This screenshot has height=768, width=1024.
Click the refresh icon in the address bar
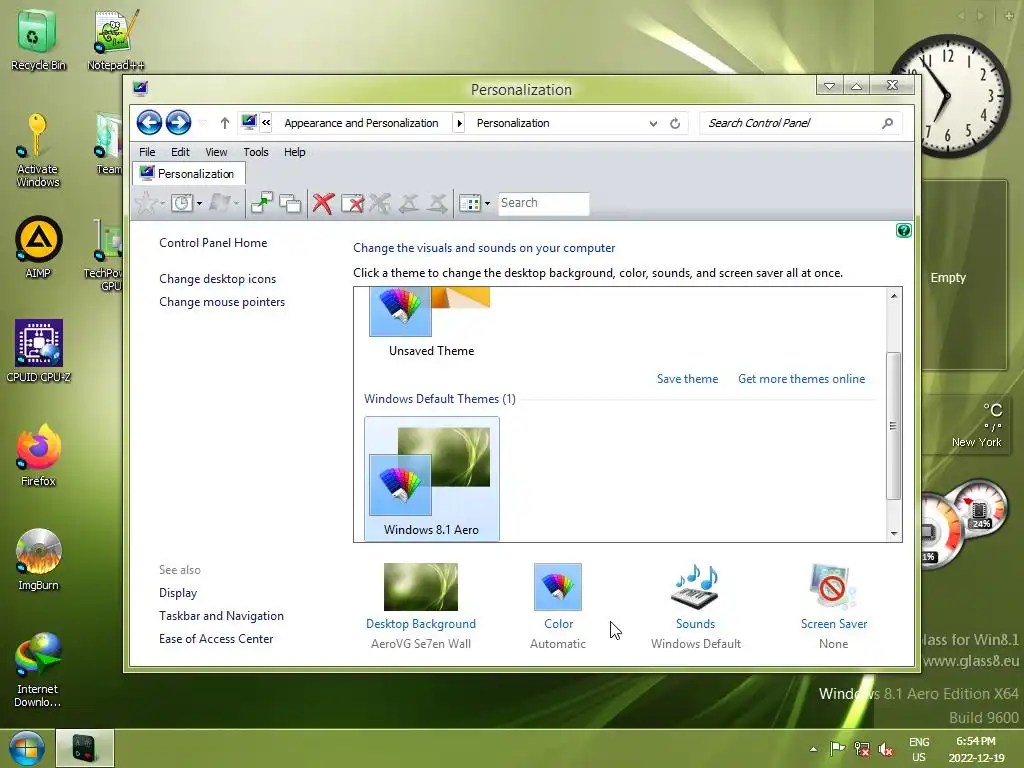coord(675,123)
